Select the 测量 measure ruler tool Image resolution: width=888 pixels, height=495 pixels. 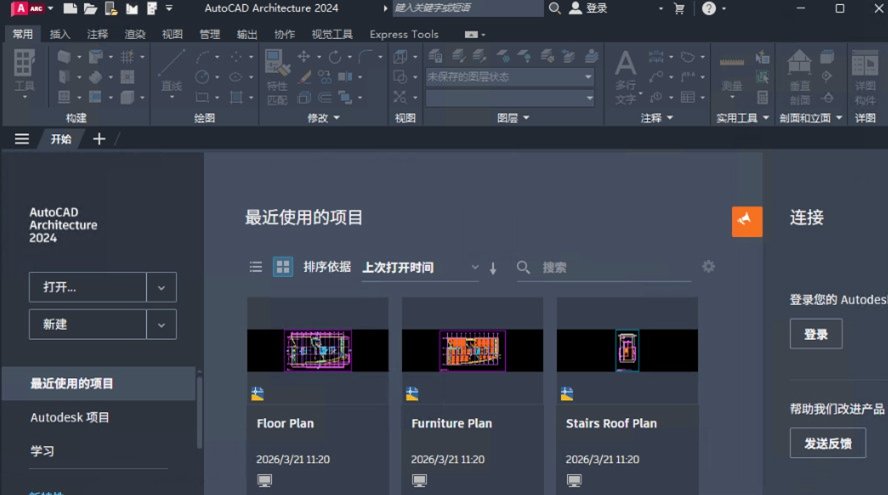point(732,63)
